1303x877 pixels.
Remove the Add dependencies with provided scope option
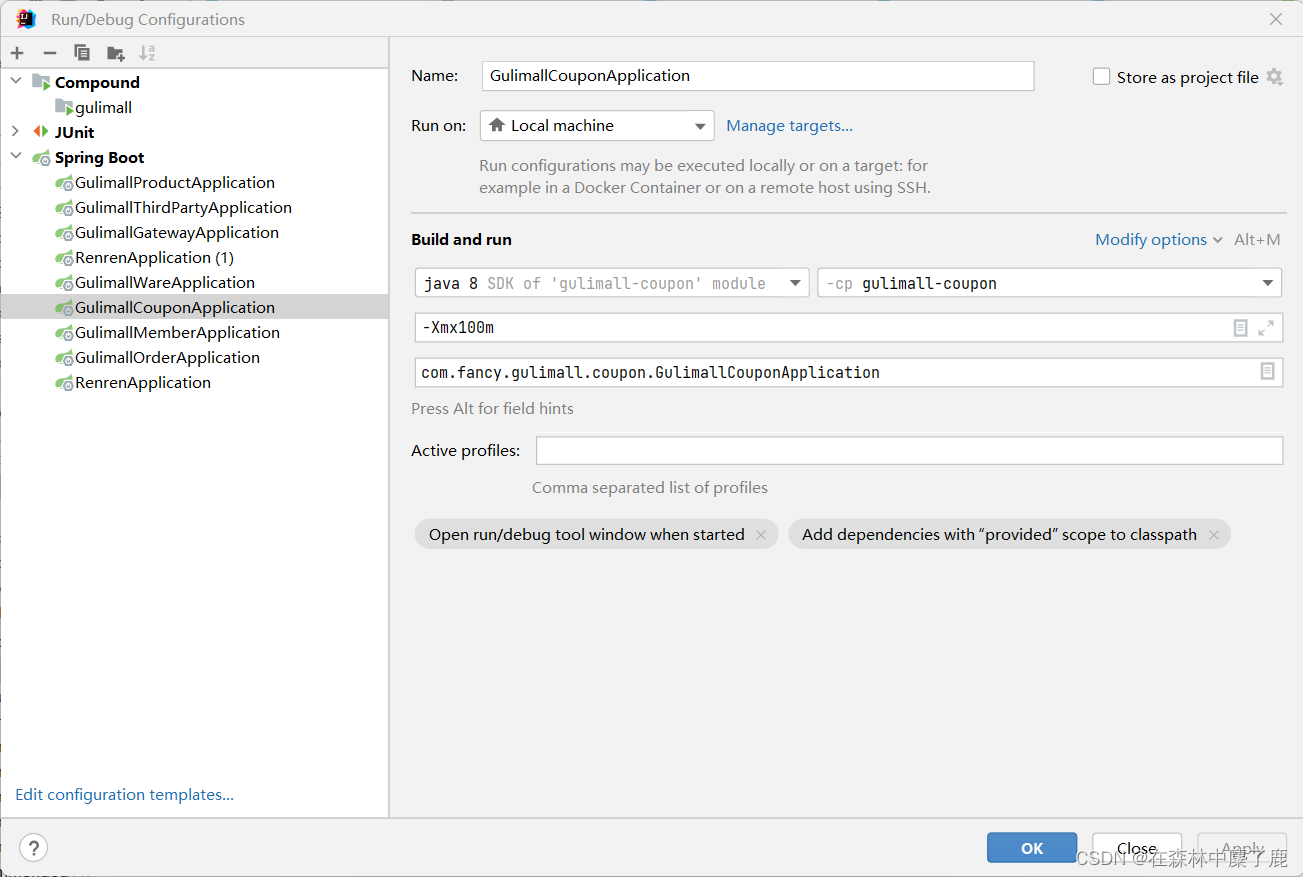click(x=1214, y=535)
